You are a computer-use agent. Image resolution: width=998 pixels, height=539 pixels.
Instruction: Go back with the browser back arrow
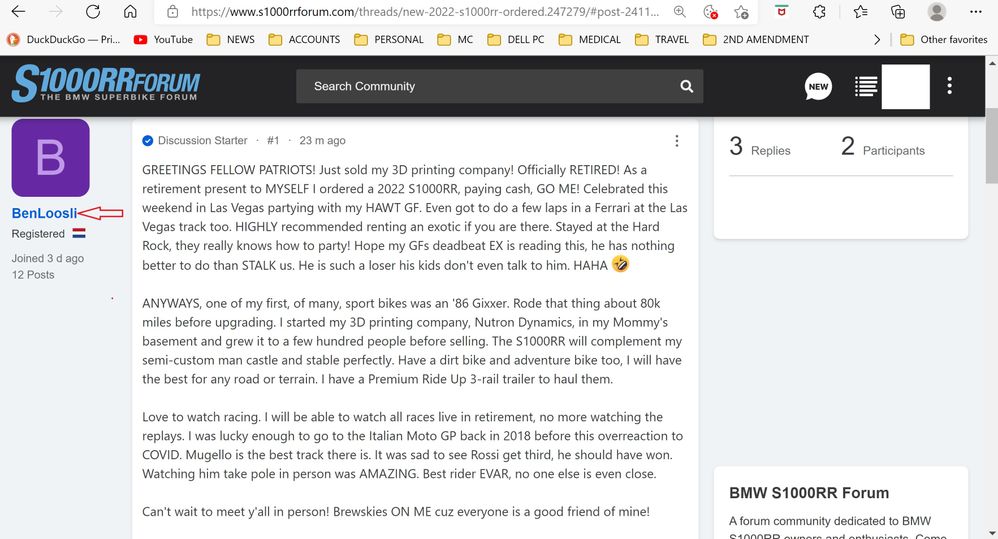click(18, 11)
